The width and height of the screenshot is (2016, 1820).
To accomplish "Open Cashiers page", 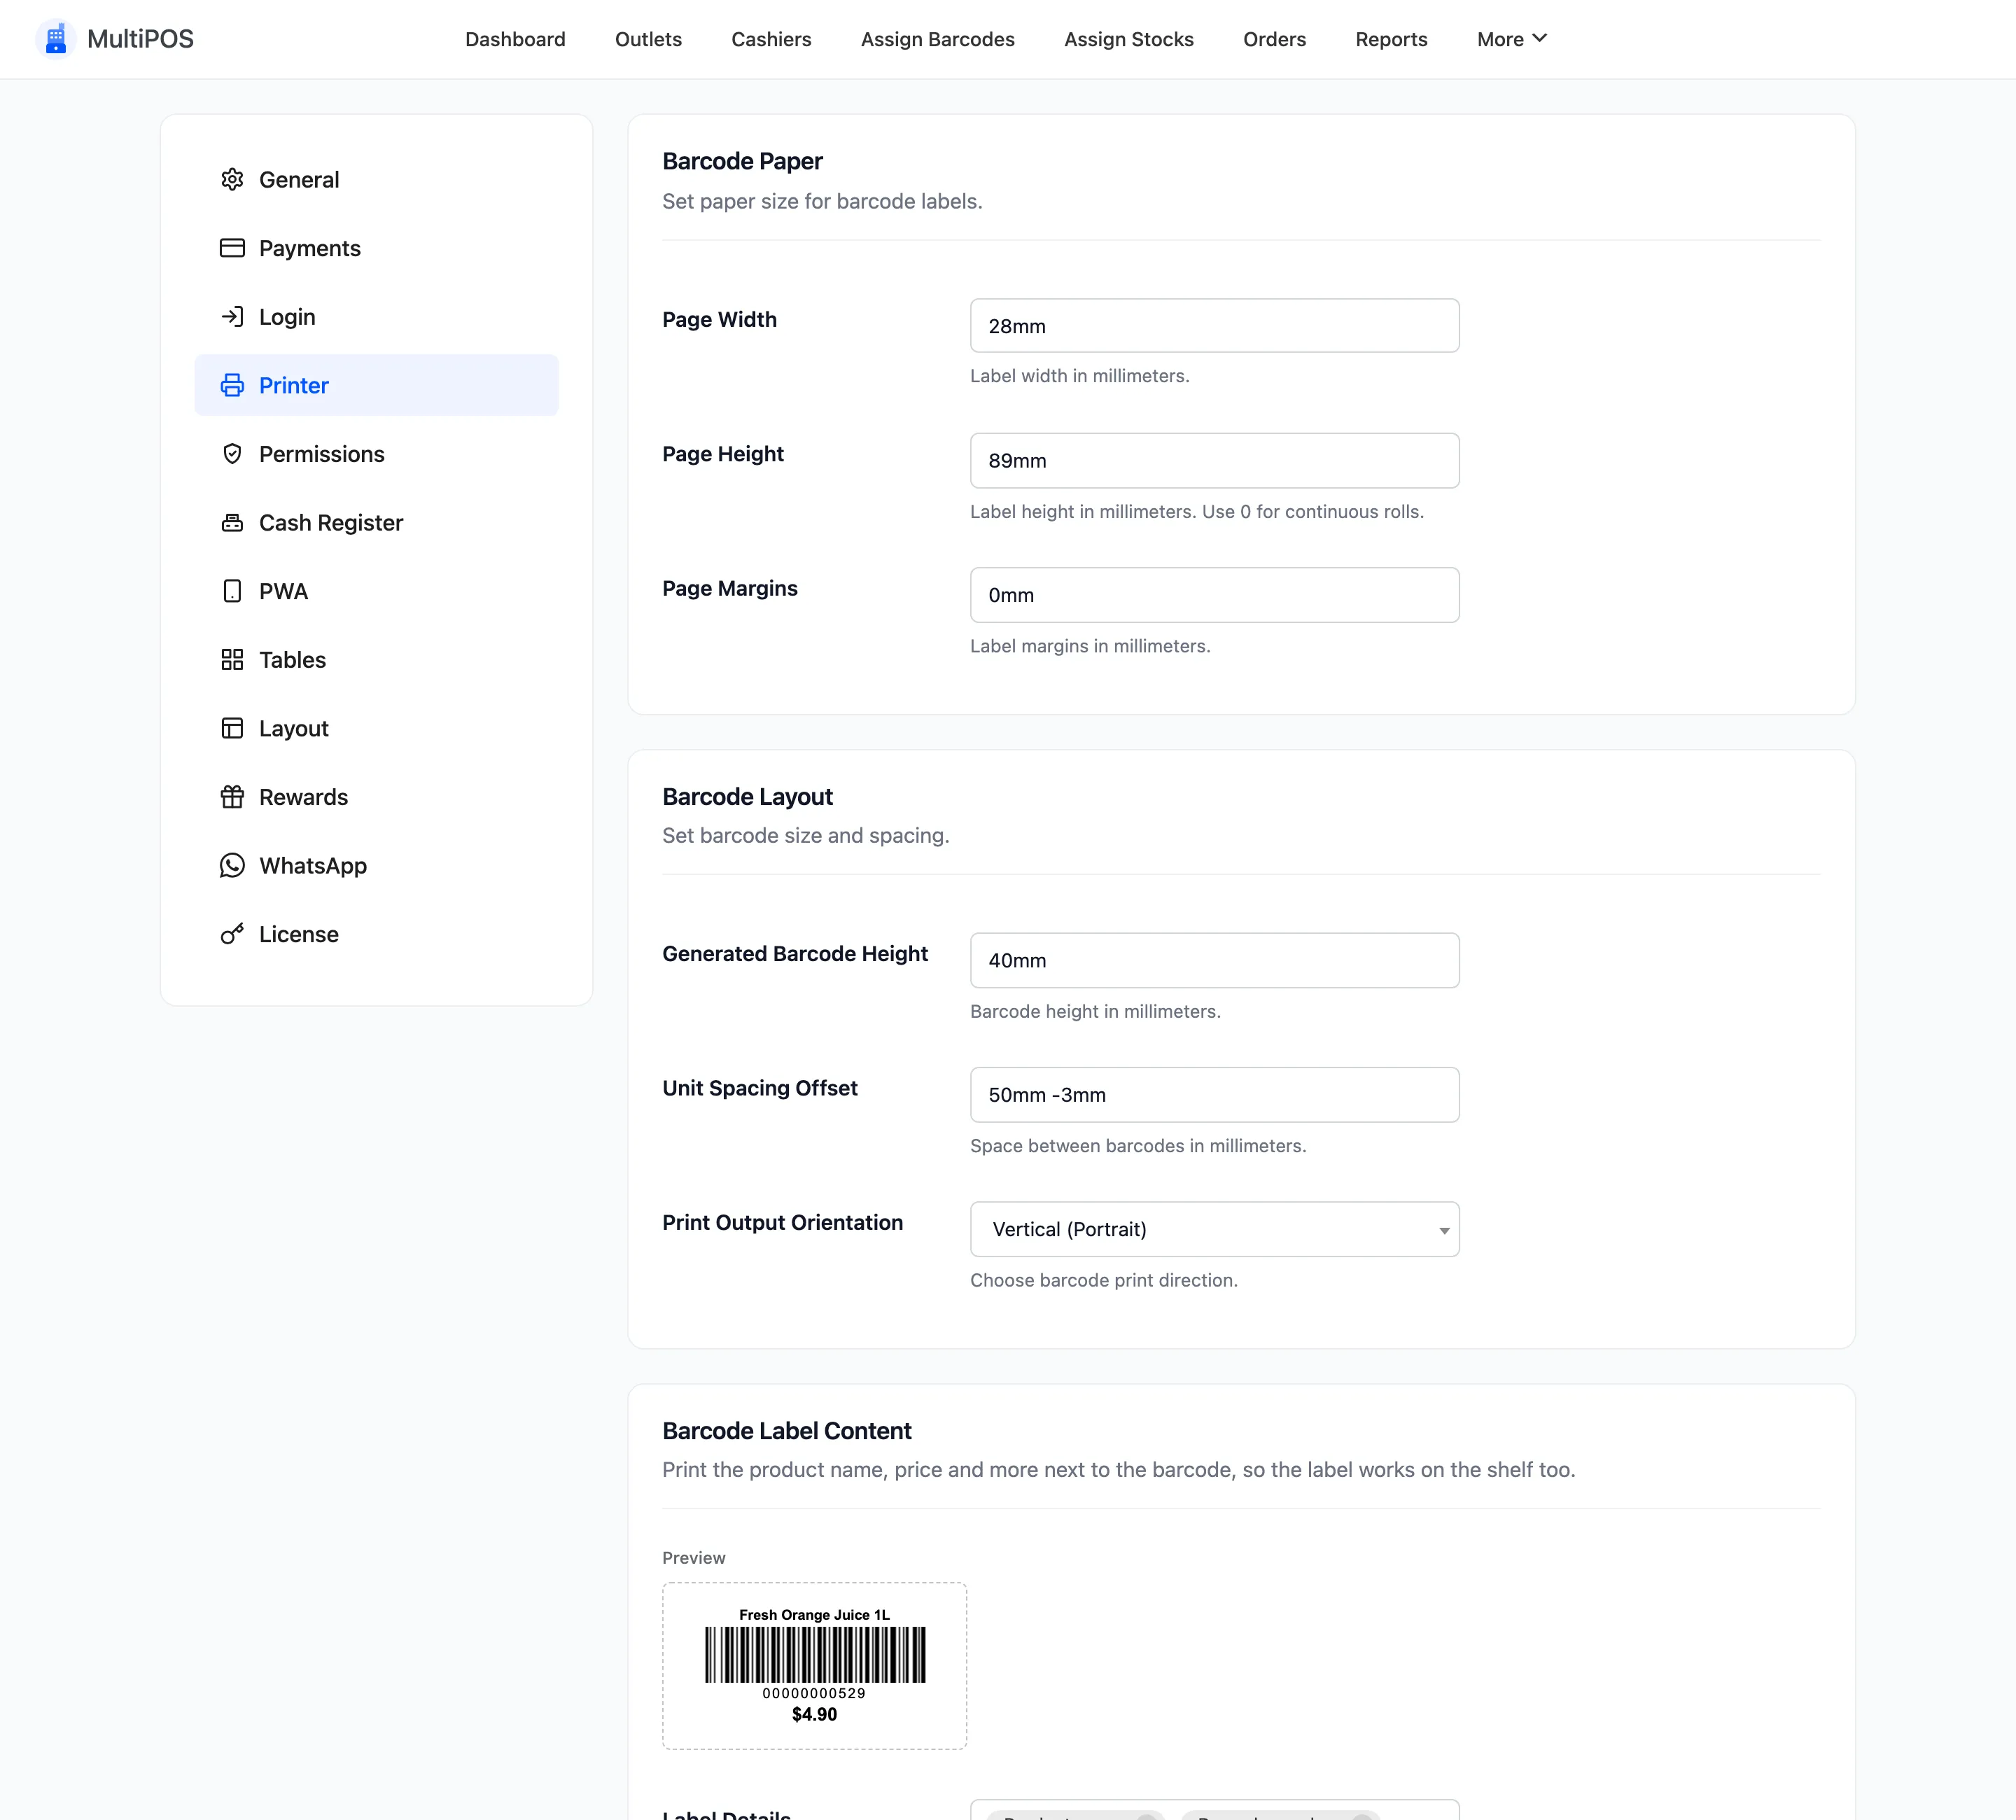I will tap(771, 39).
